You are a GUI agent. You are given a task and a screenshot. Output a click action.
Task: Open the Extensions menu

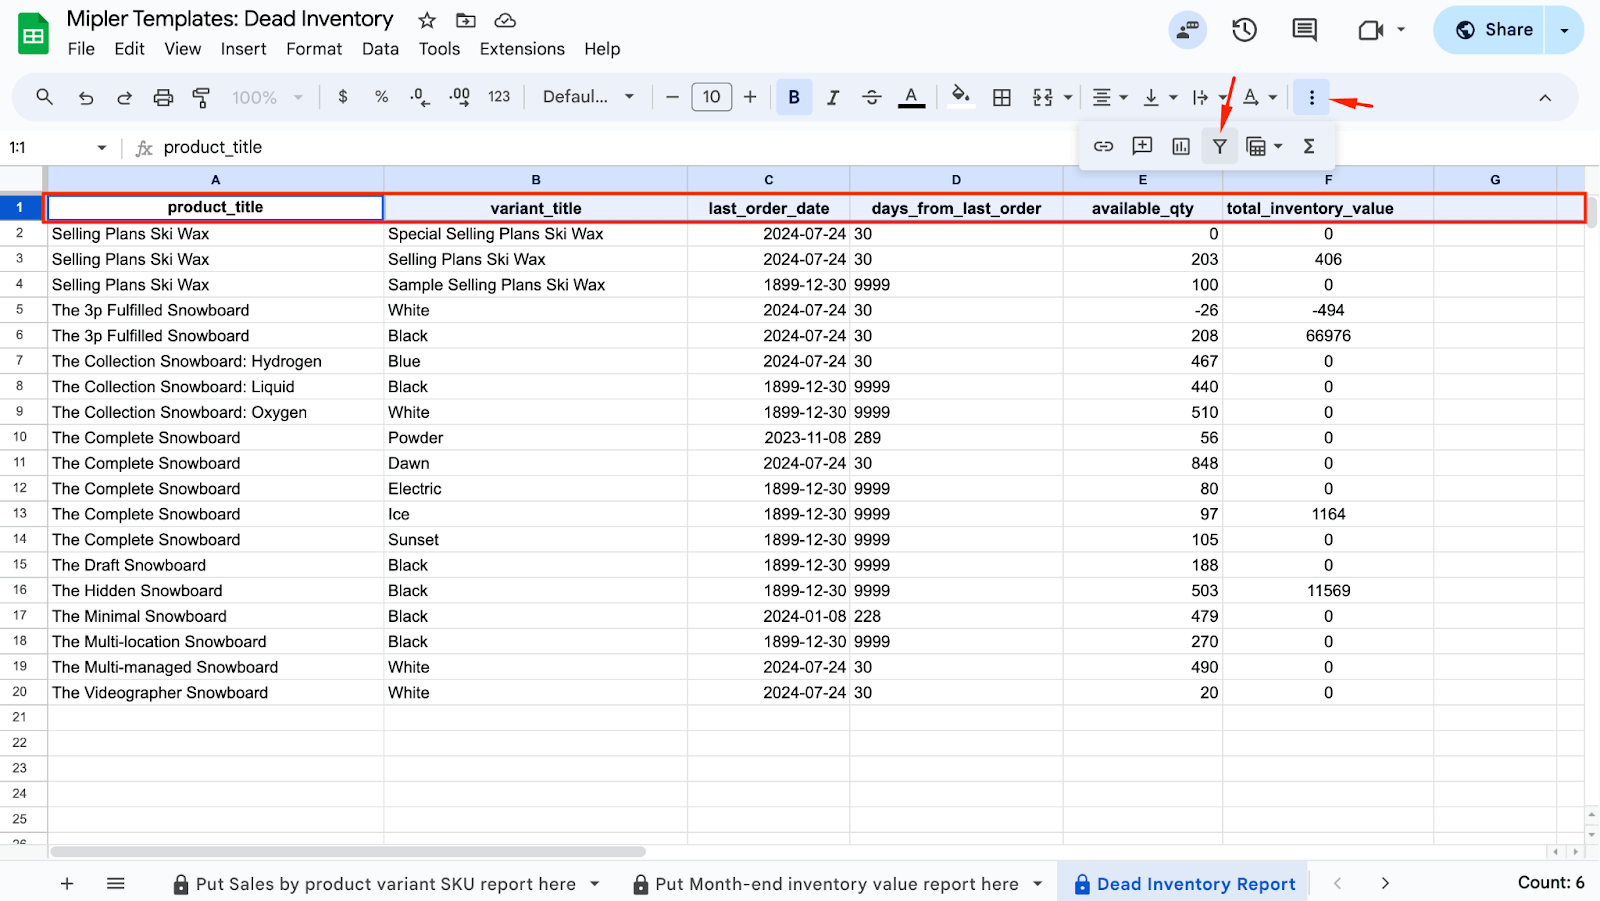(521, 49)
